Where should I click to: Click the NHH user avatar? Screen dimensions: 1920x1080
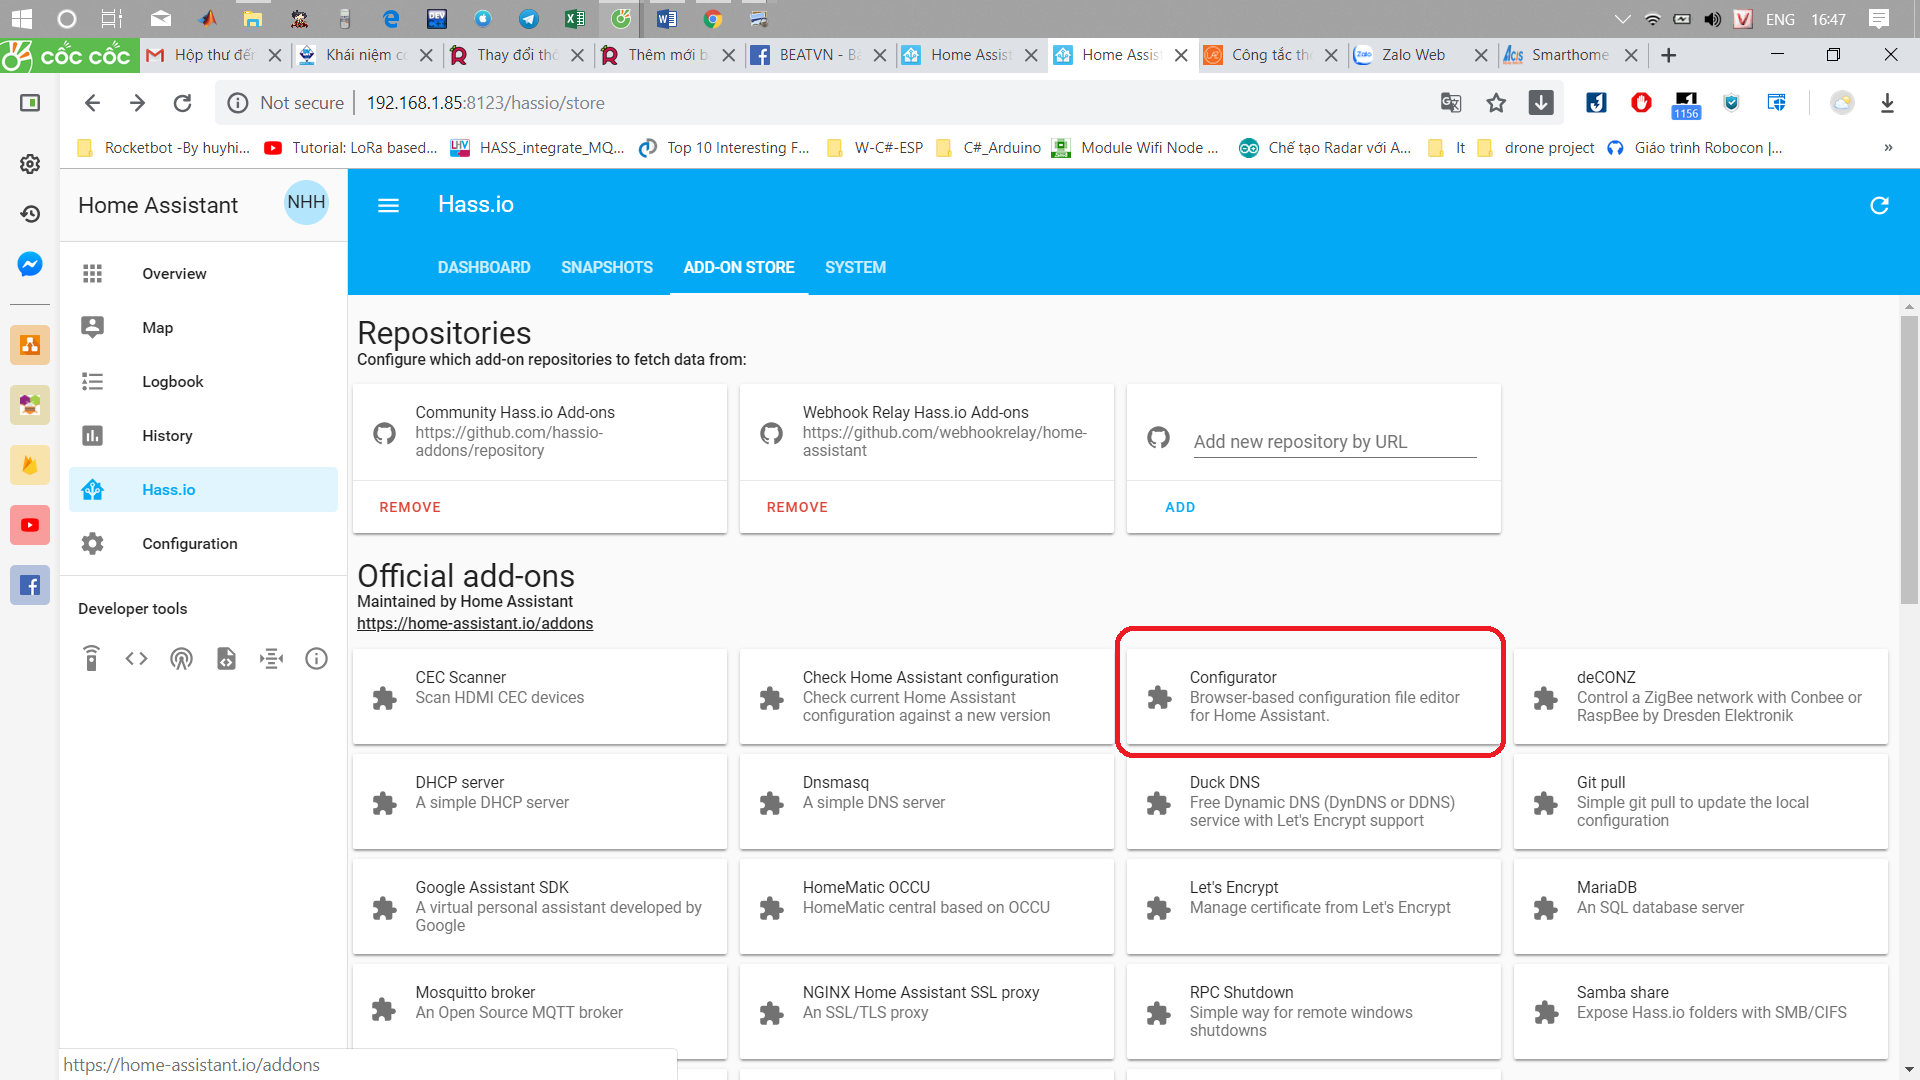point(306,202)
